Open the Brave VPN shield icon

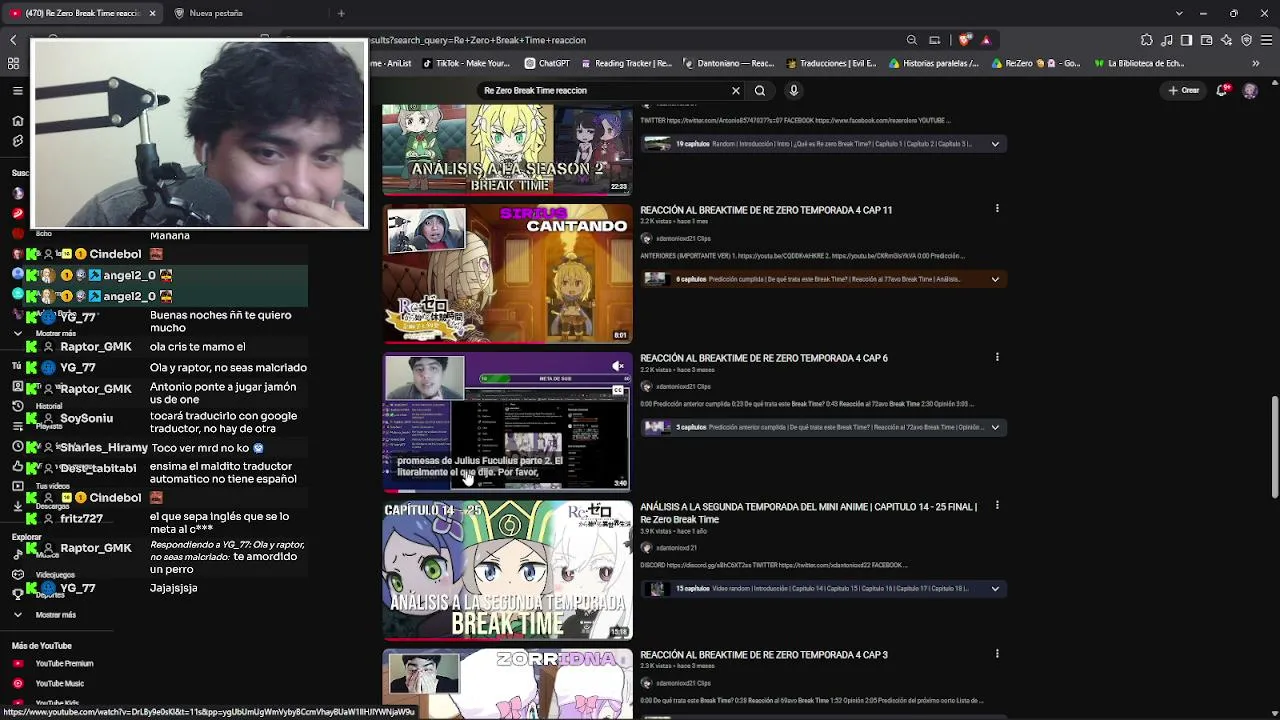point(1246,40)
